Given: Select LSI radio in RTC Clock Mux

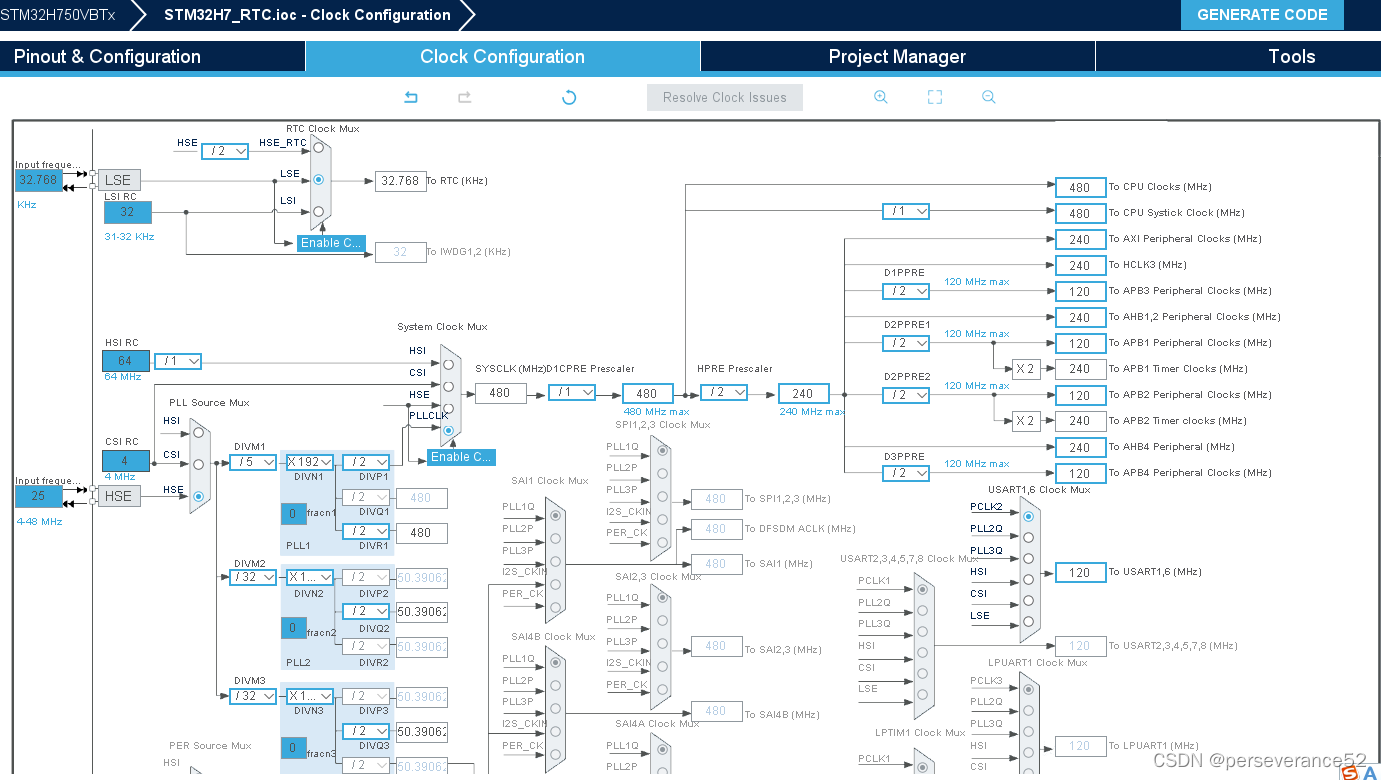Looking at the screenshot, I should click(x=319, y=211).
